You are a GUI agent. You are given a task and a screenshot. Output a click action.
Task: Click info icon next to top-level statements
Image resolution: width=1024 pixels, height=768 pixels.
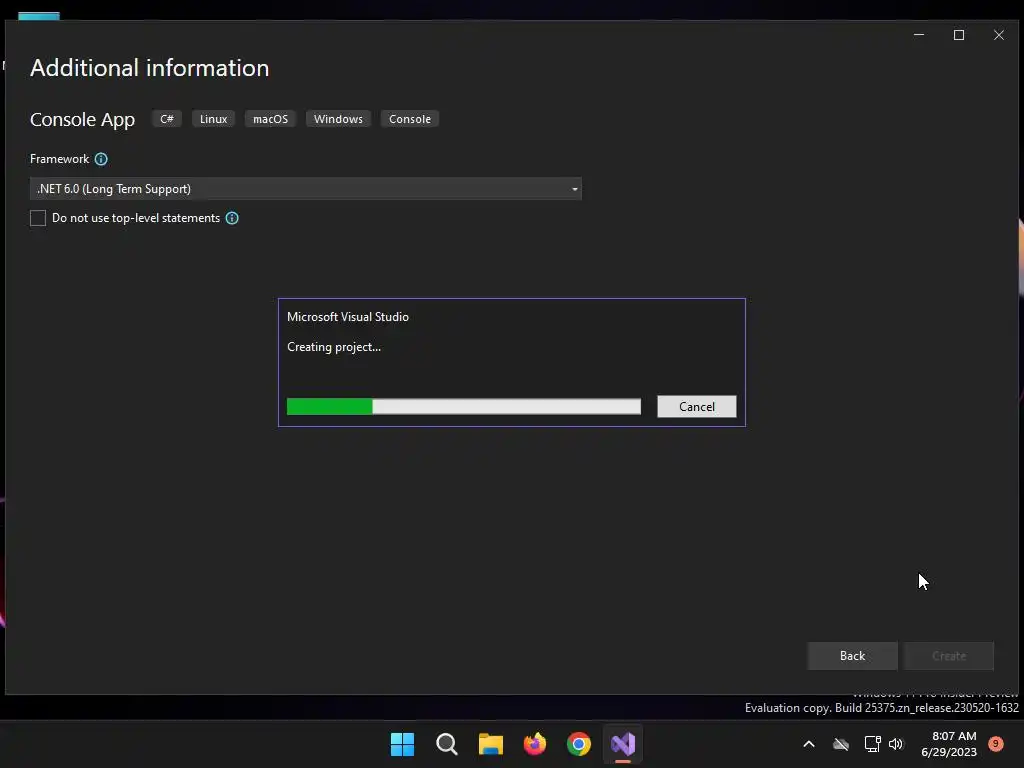pyautogui.click(x=232, y=218)
